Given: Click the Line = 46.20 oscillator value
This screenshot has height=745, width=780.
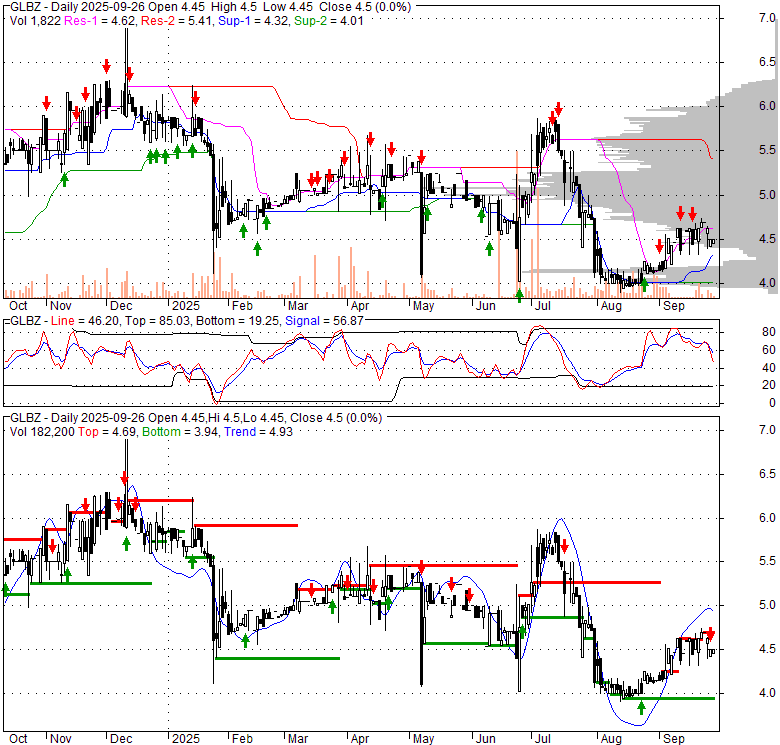Looking at the screenshot, I should pyautogui.click(x=85, y=321).
